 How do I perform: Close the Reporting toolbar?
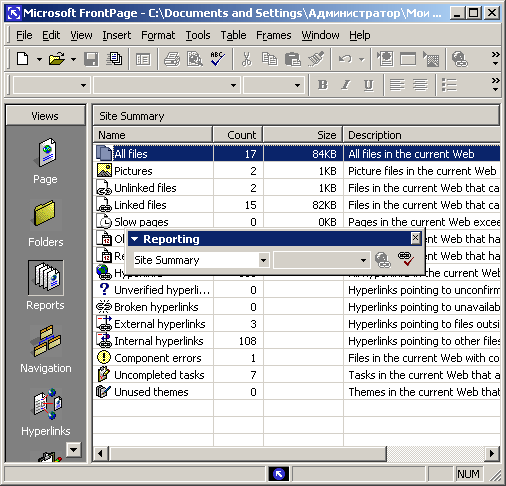tap(415, 238)
